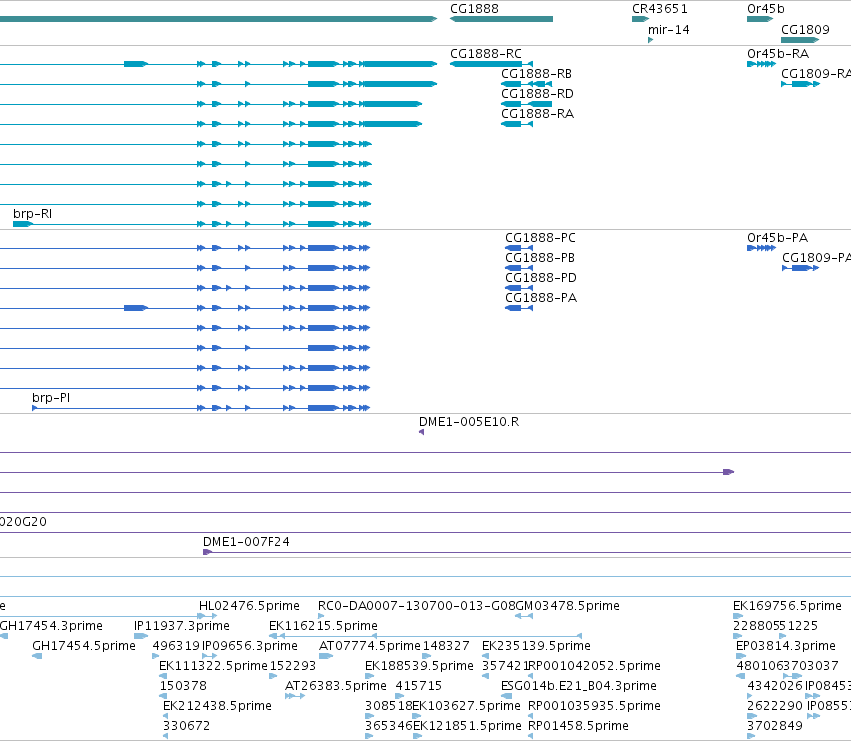Click EST label 415715
Image resolution: width=851 pixels, height=741 pixels.
click(418, 686)
